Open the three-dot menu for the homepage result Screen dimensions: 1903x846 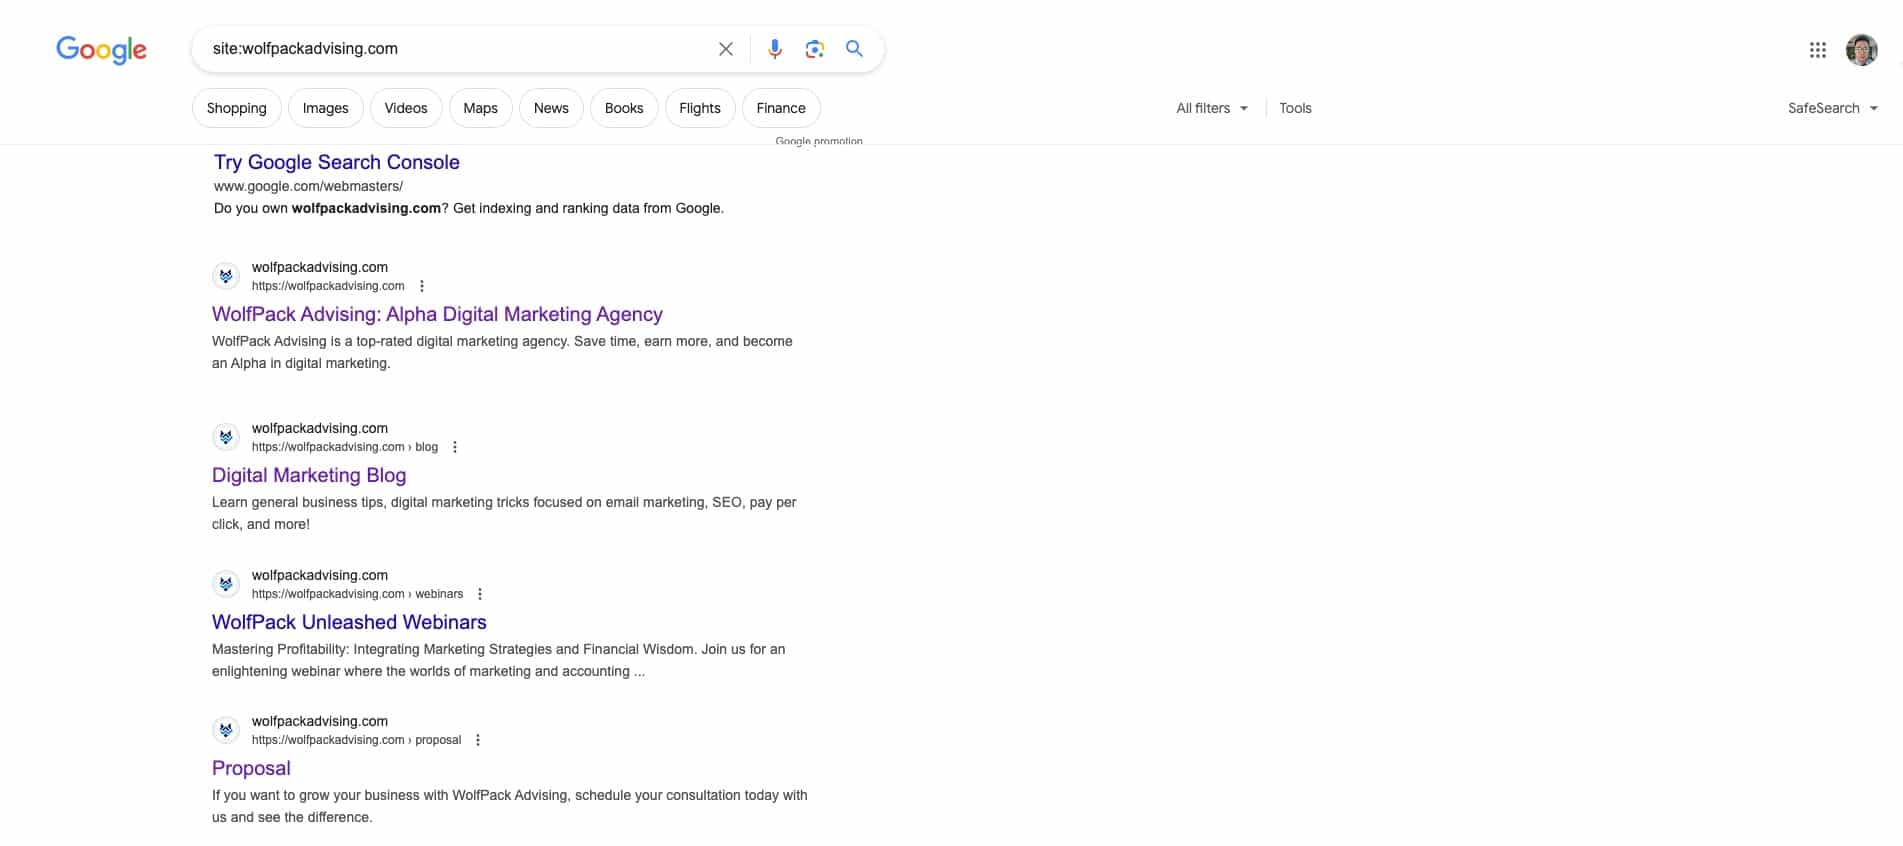(422, 286)
